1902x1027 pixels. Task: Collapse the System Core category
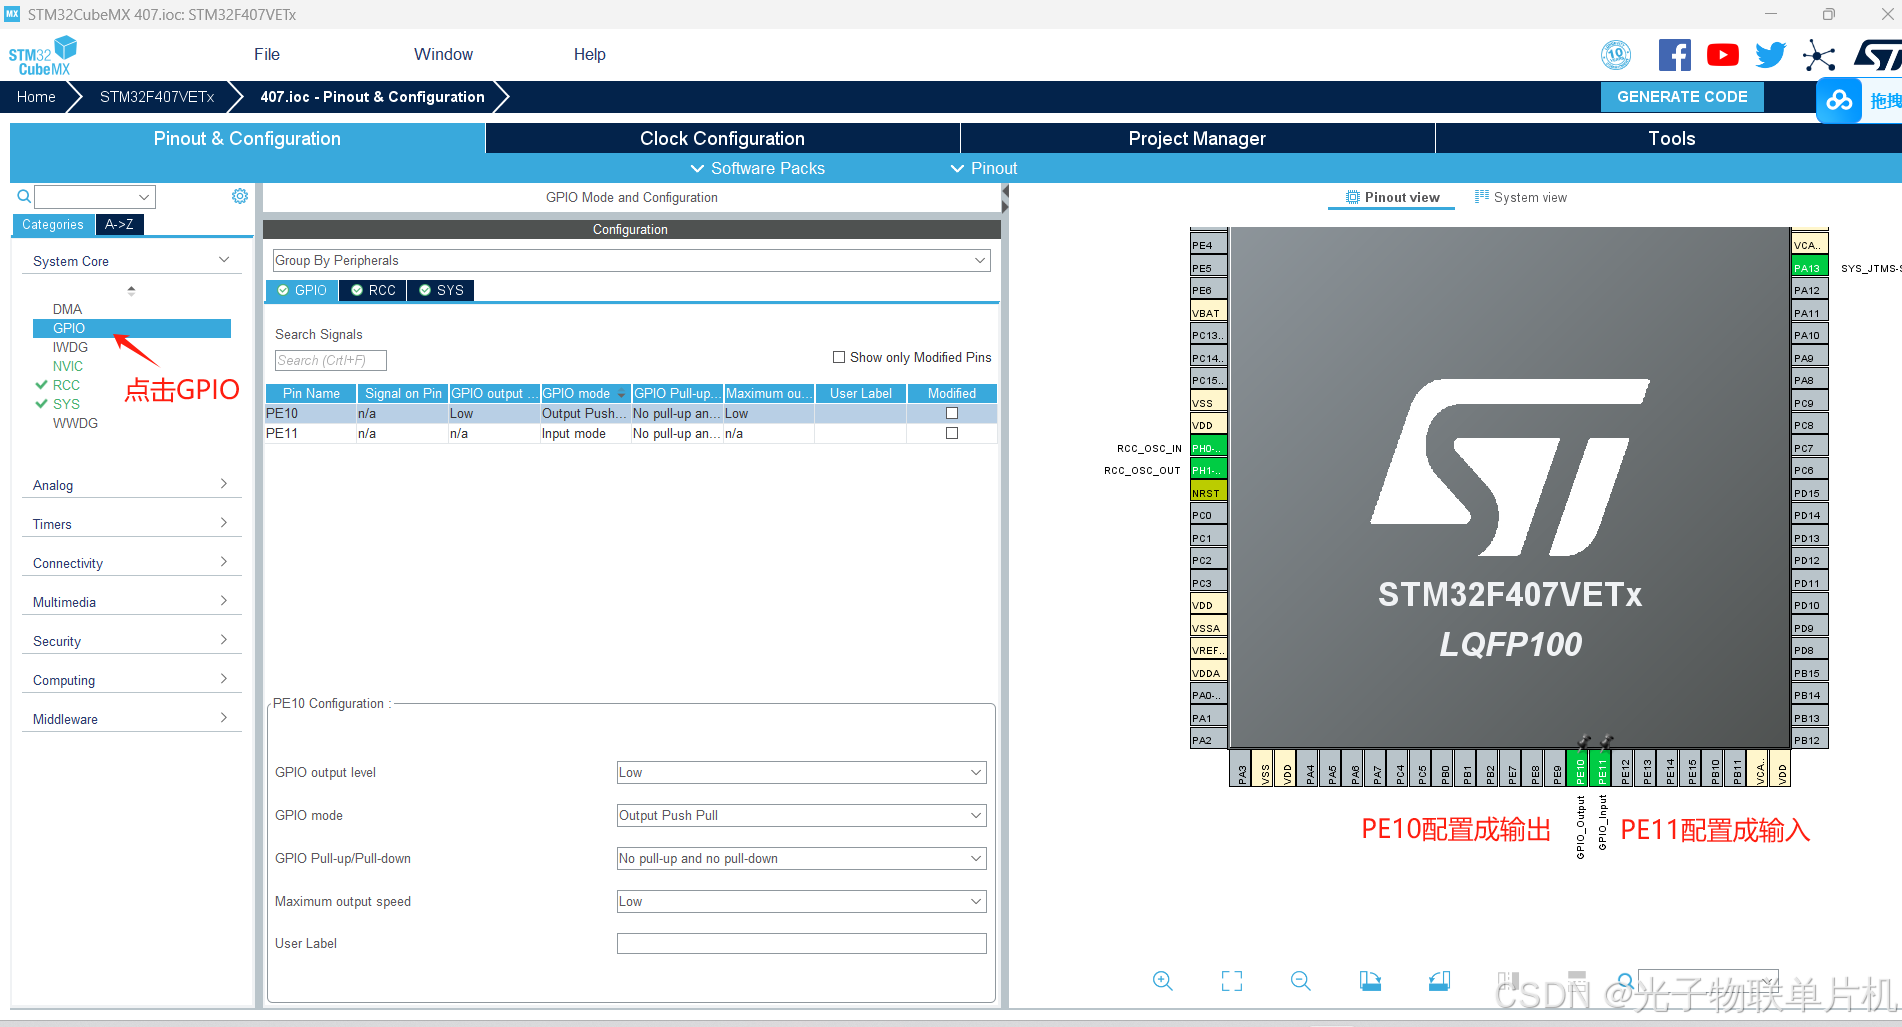(x=131, y=261)
